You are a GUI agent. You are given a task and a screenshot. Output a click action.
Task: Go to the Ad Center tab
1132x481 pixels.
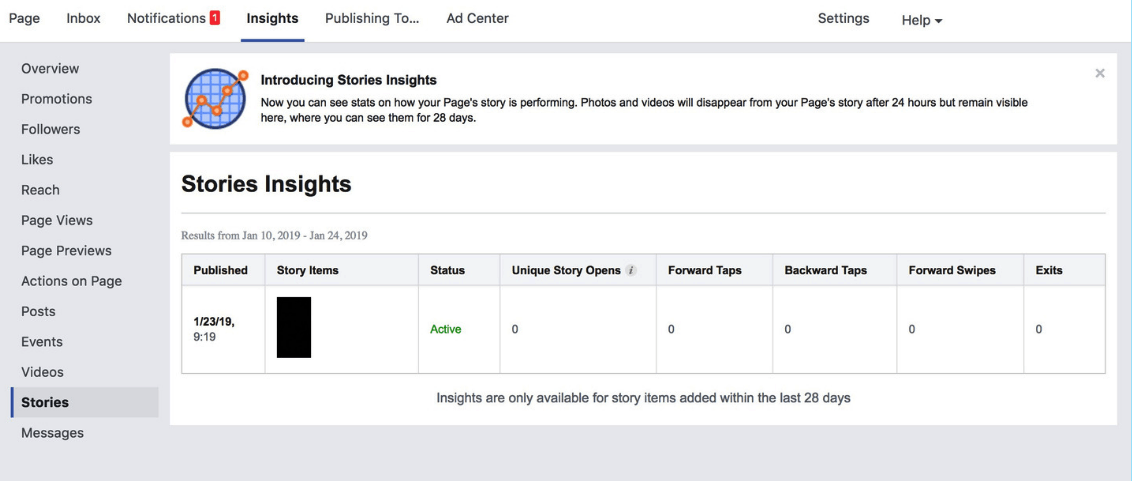pos(477,19)
